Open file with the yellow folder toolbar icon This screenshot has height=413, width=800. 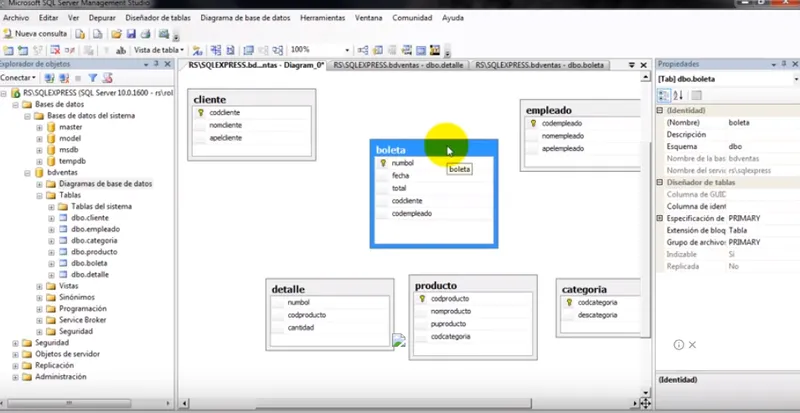pos(117,34)
